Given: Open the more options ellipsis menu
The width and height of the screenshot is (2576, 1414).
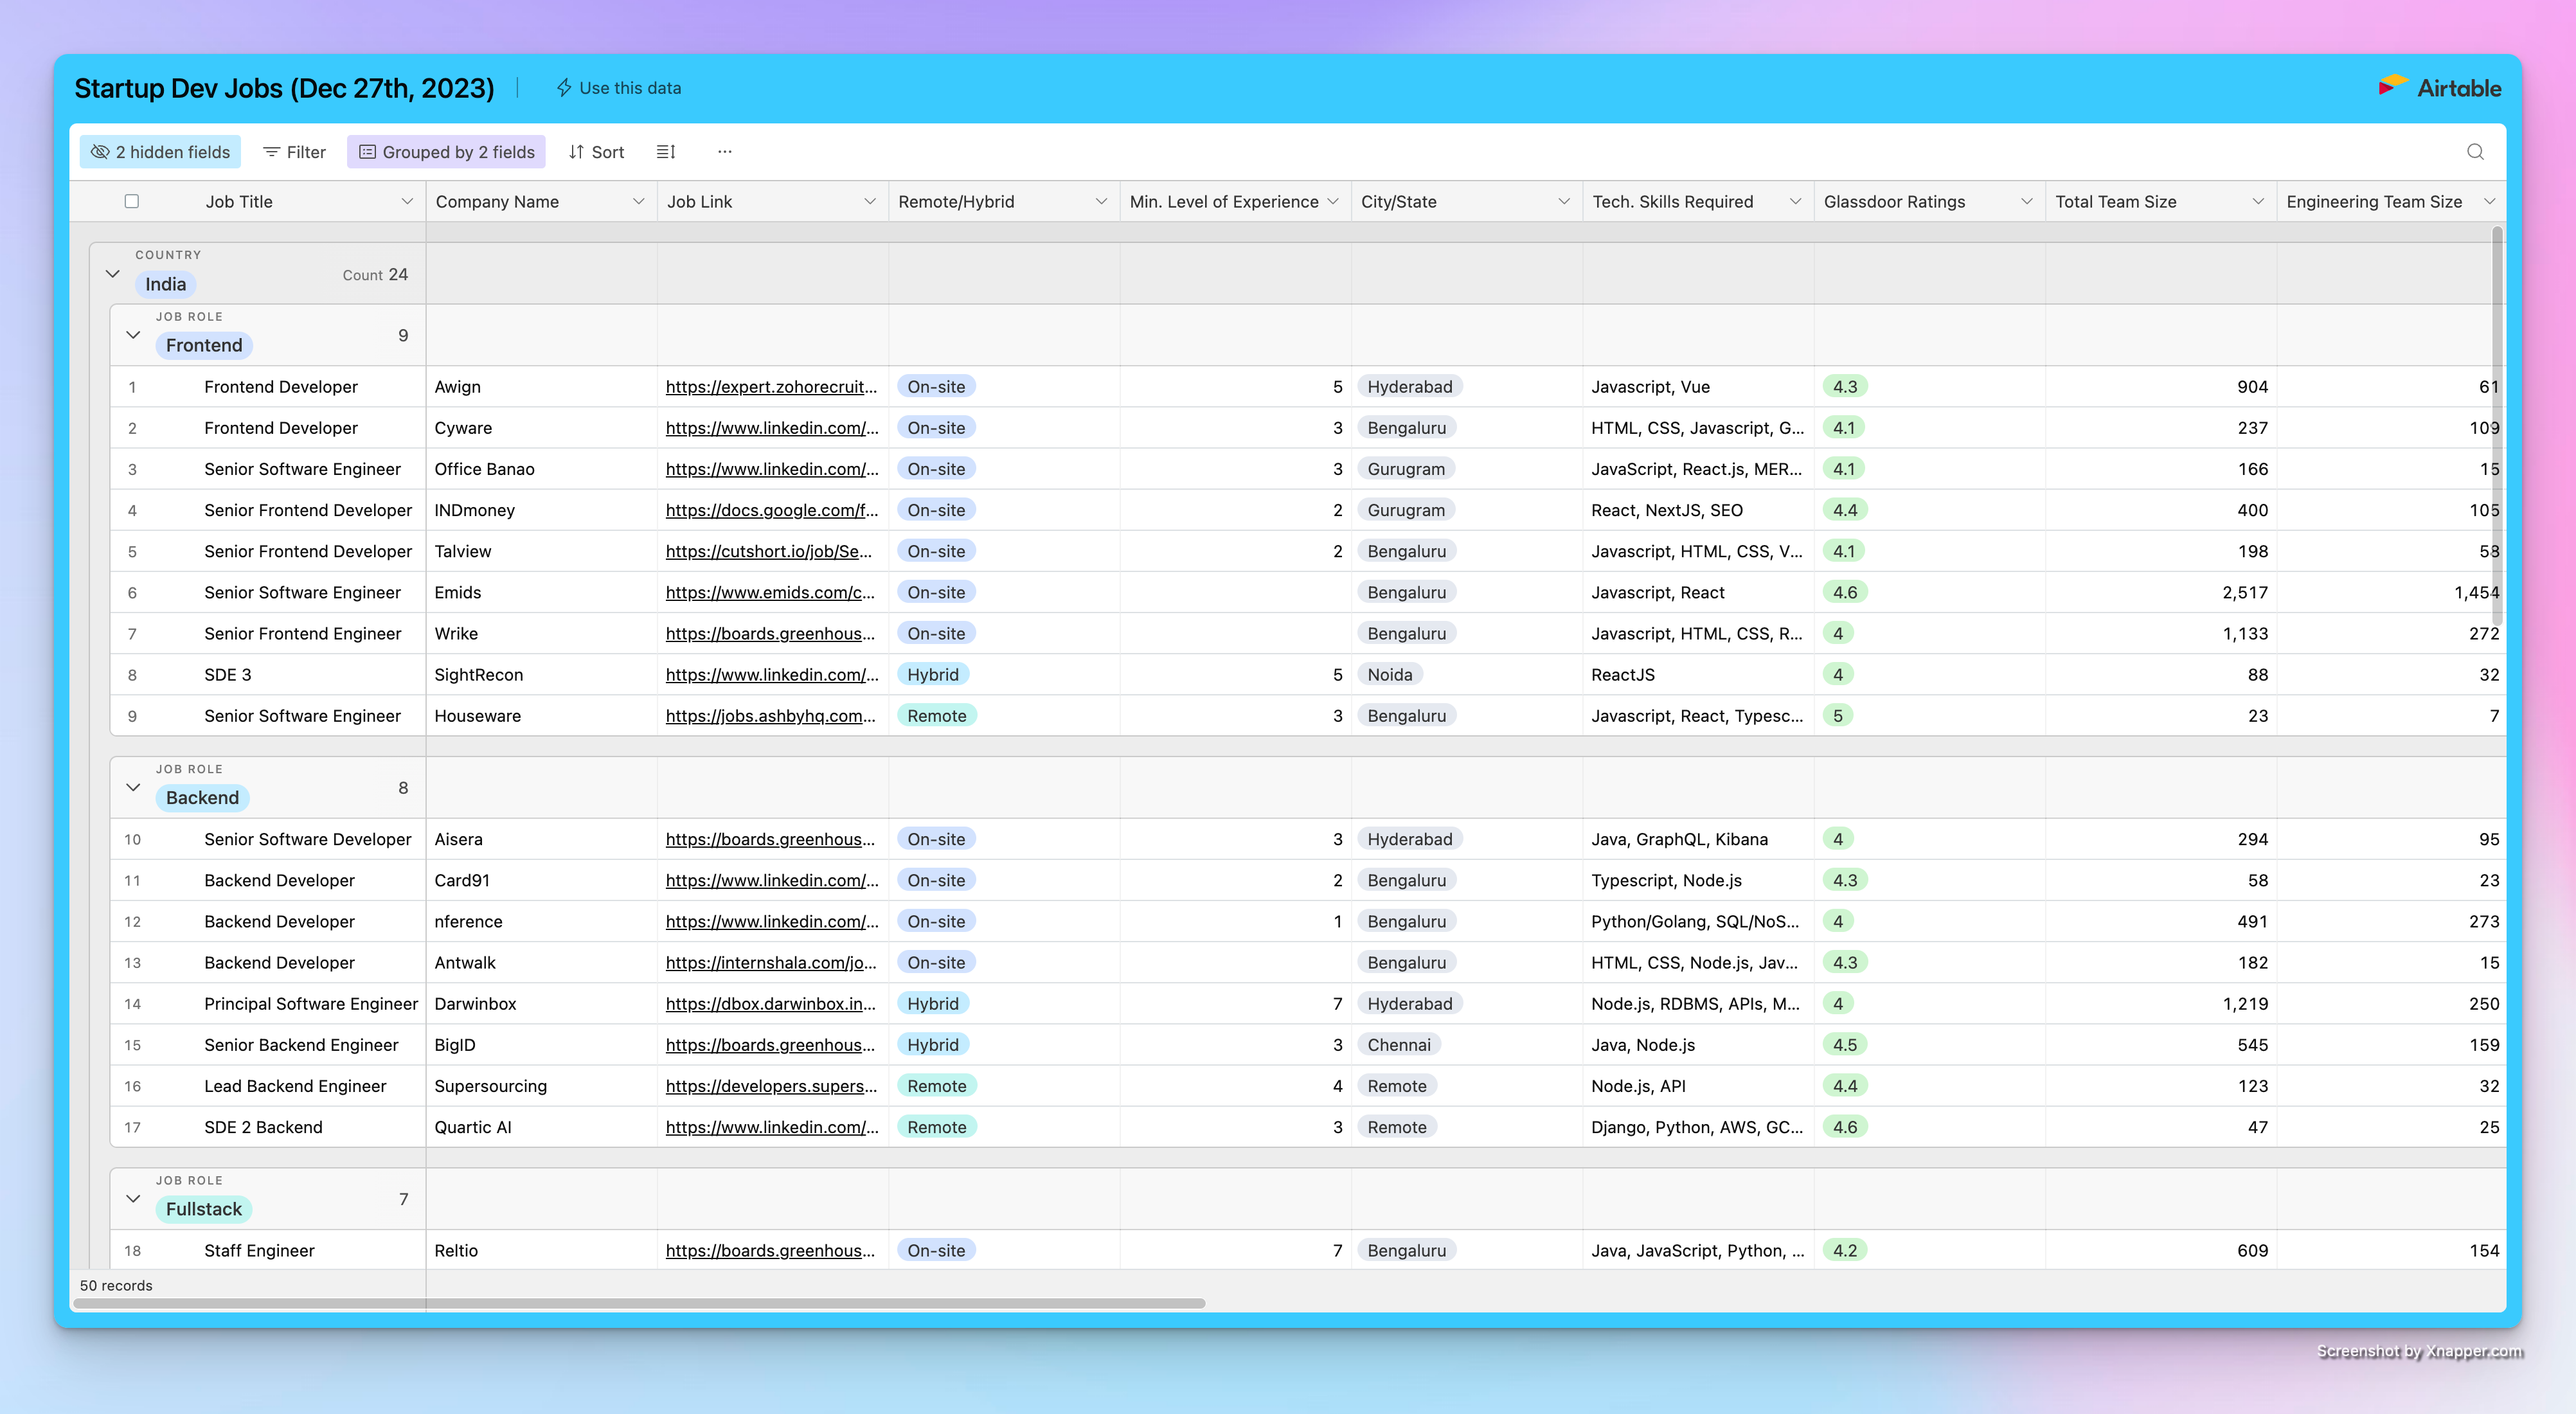Looking at the screenshot, I should [x=725, y=152].
